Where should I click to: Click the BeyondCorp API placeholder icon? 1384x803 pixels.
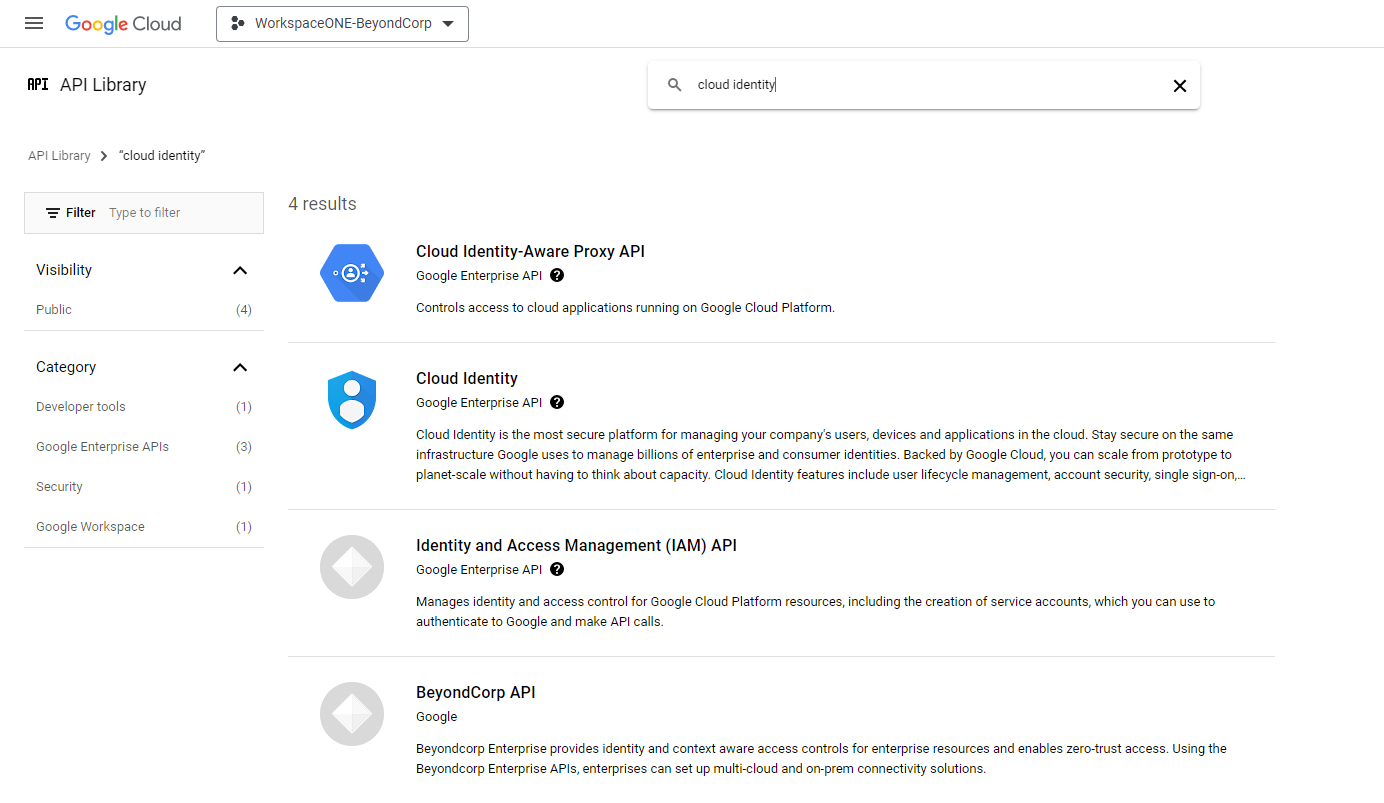pos(351,714)
